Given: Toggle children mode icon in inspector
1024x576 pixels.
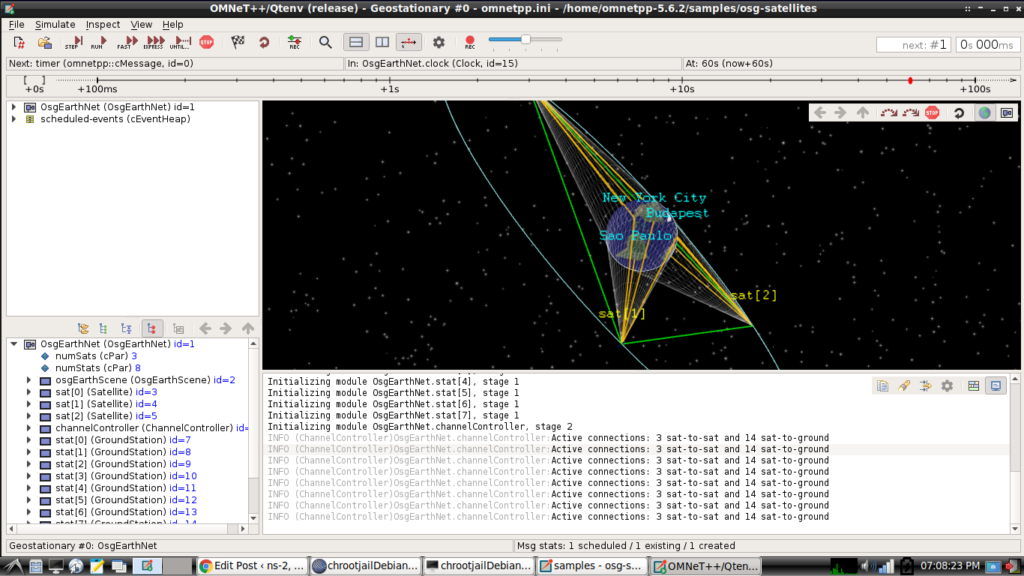Looking at the screenshot, I should tap(152, 328).
